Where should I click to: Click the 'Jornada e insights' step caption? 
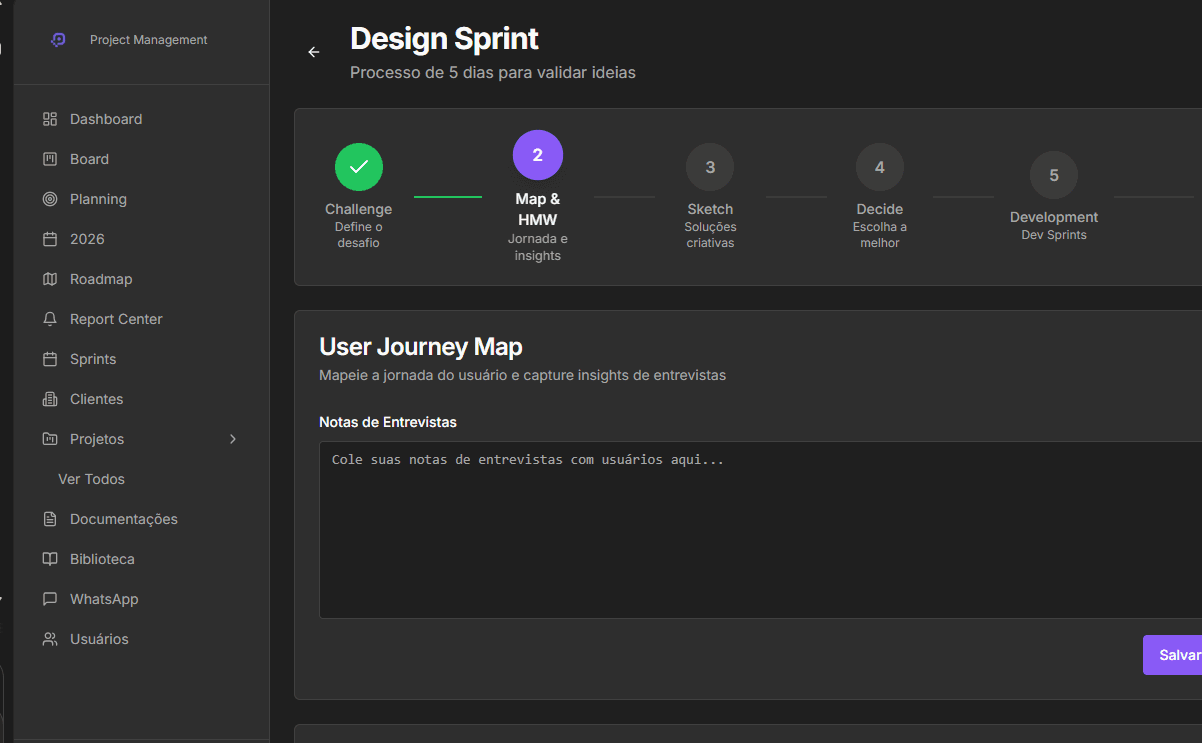click(538, 248)
